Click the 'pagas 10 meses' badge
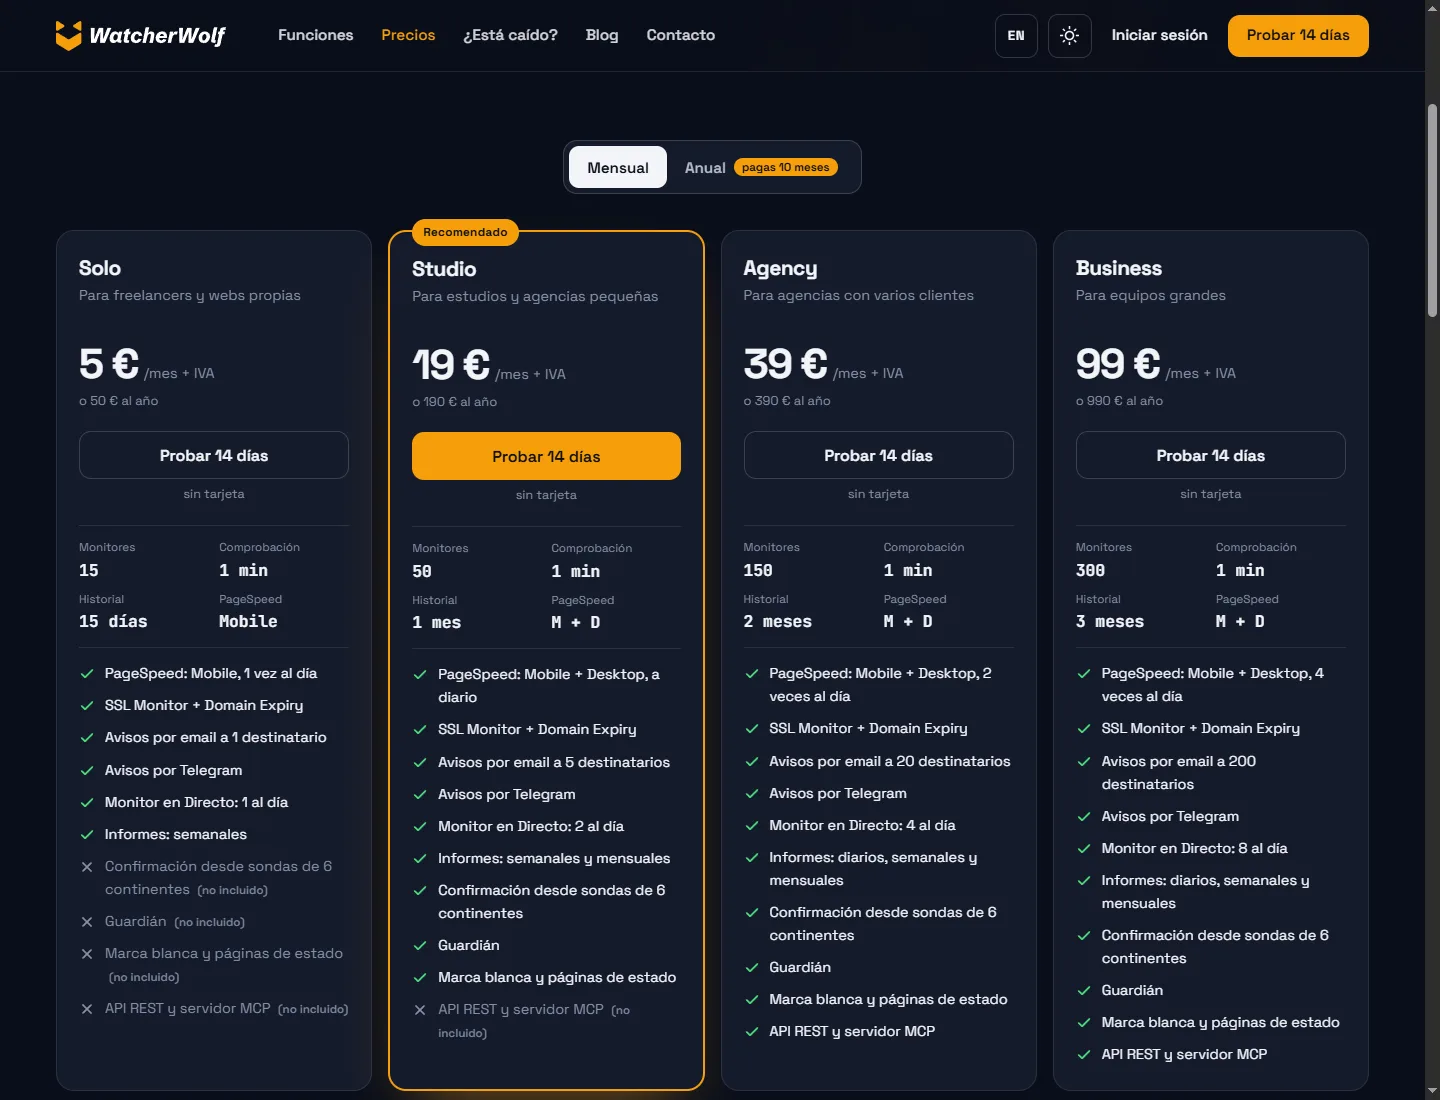This screenshot has height=1100, width=1440. point(786,167)
